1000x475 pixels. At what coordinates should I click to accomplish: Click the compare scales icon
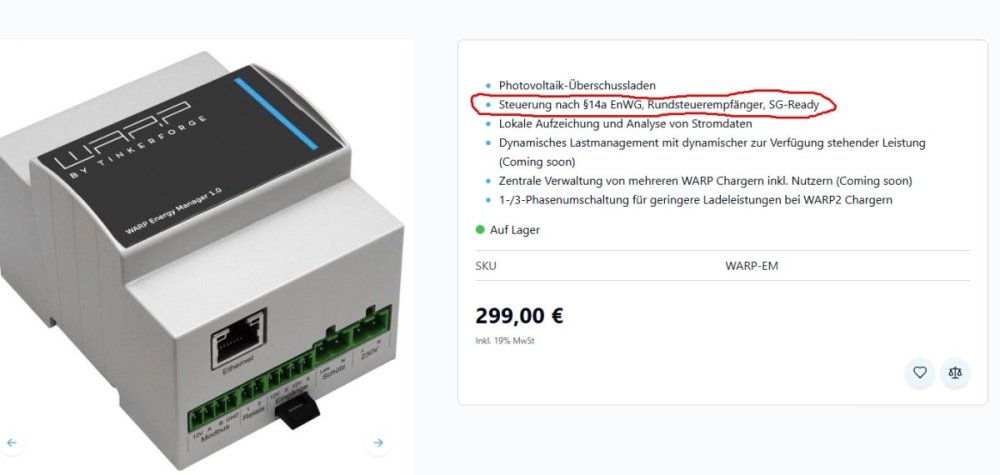[x=955, y=372]
